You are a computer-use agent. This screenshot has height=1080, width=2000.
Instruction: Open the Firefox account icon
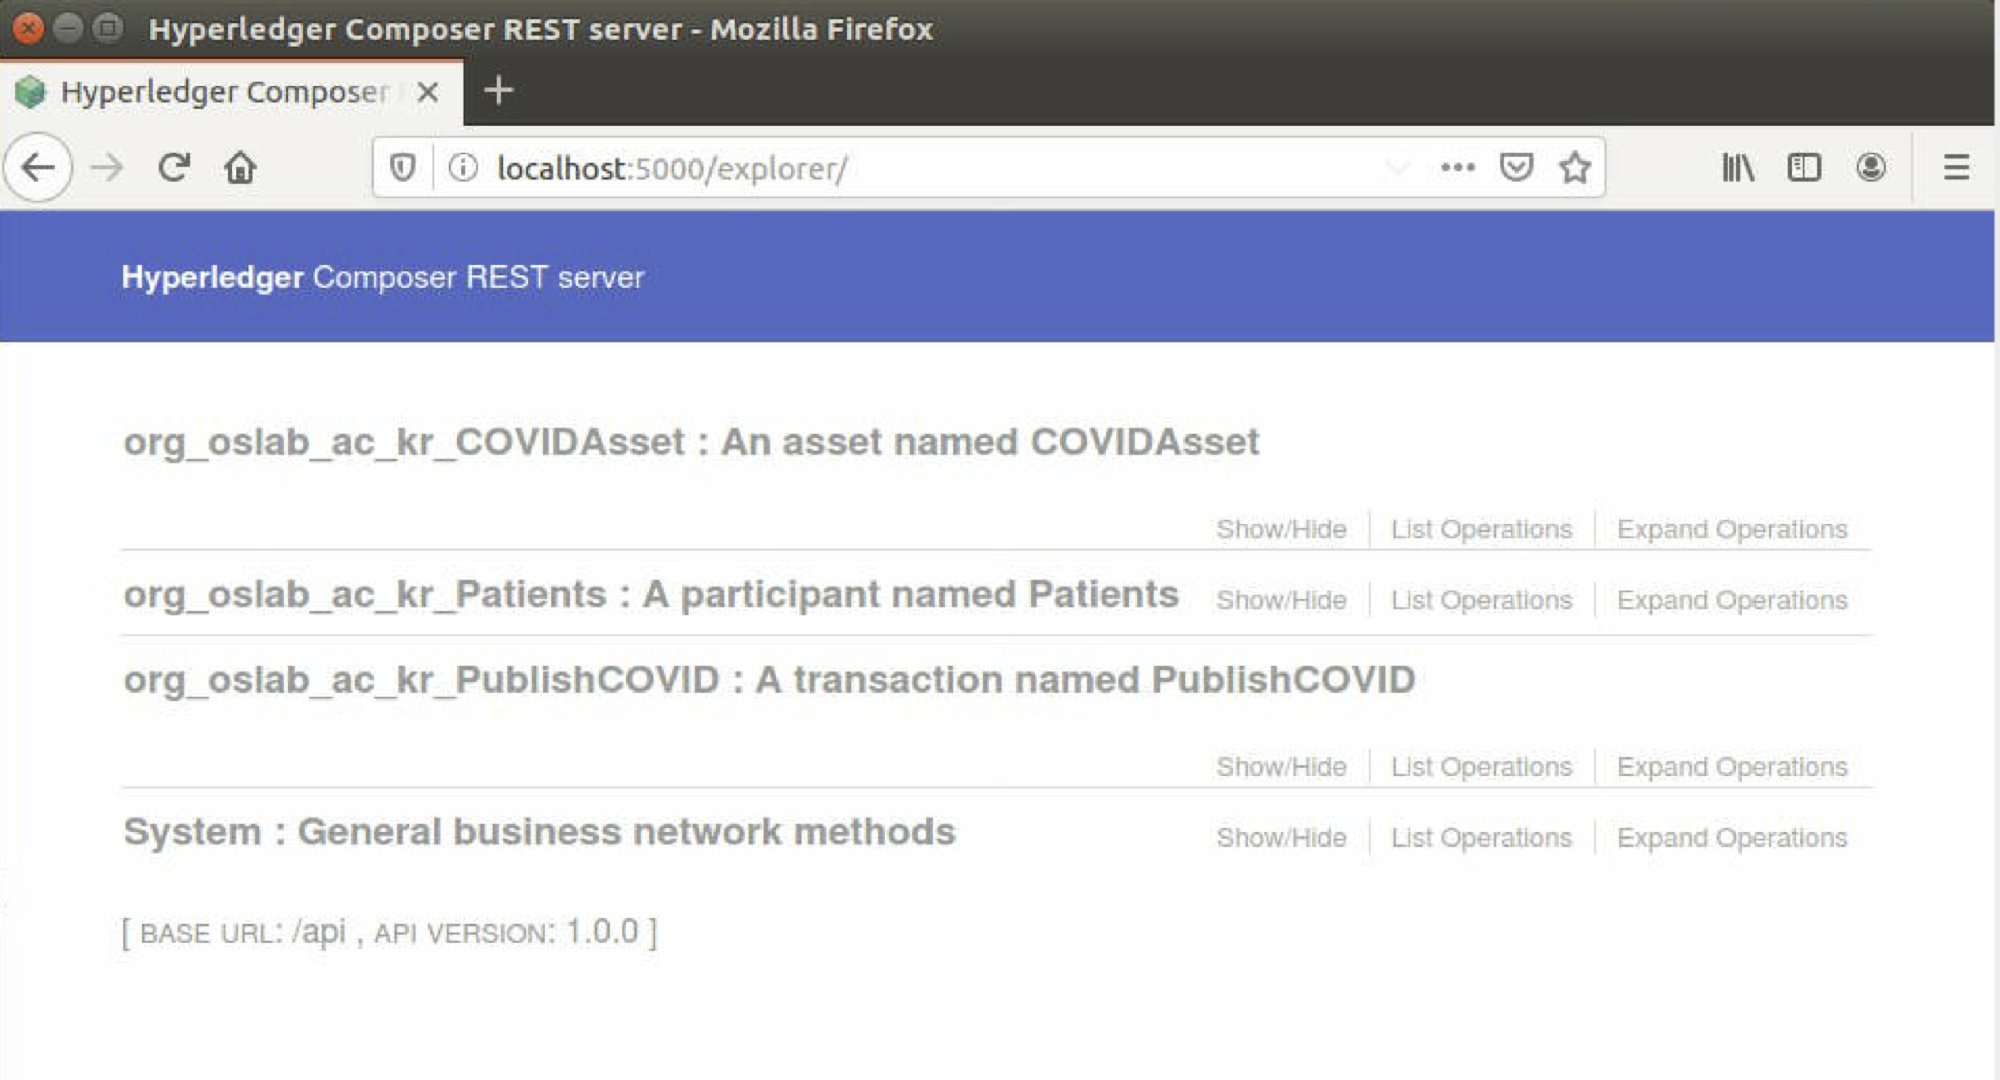(1871, 167)
